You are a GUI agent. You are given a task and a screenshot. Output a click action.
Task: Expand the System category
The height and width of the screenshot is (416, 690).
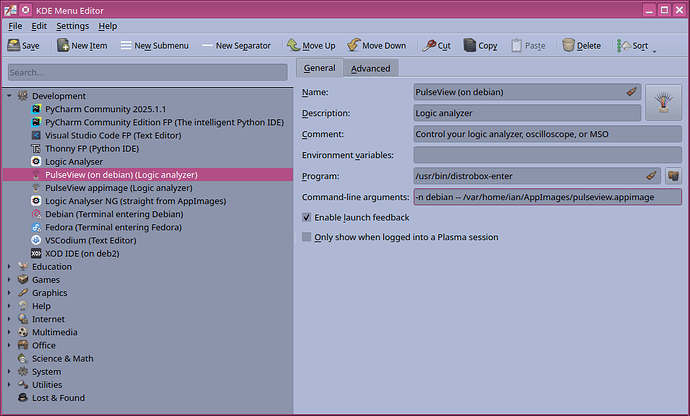pos(9,372)
